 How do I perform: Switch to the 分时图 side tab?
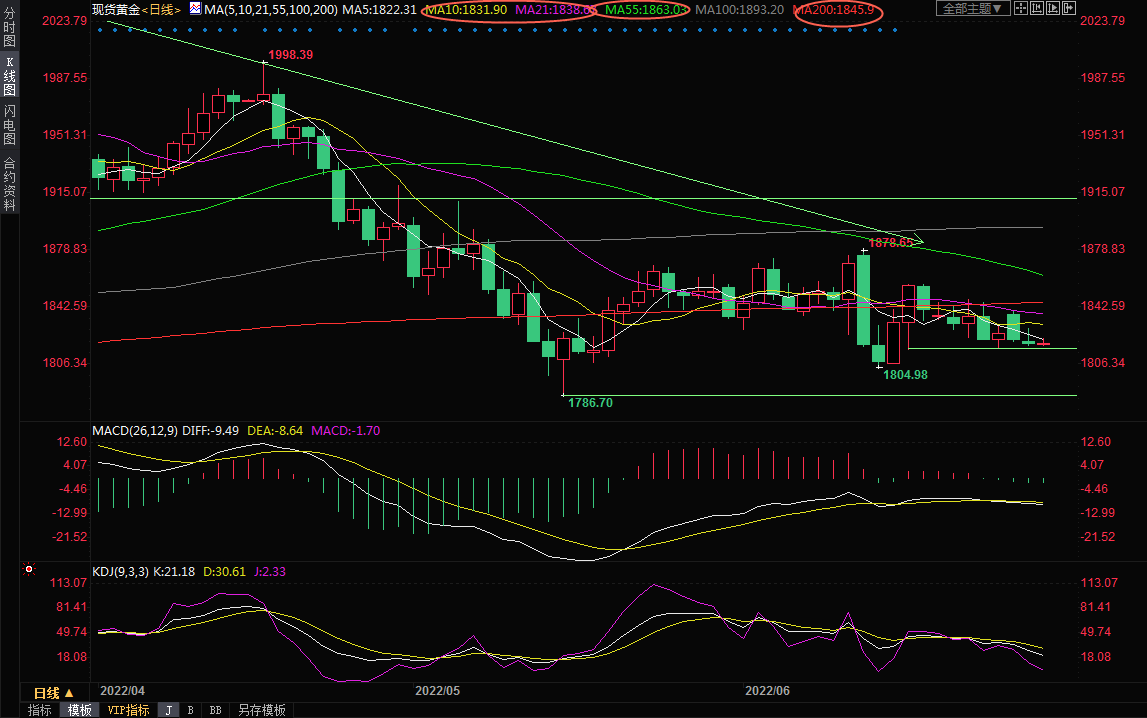(10, 30)
